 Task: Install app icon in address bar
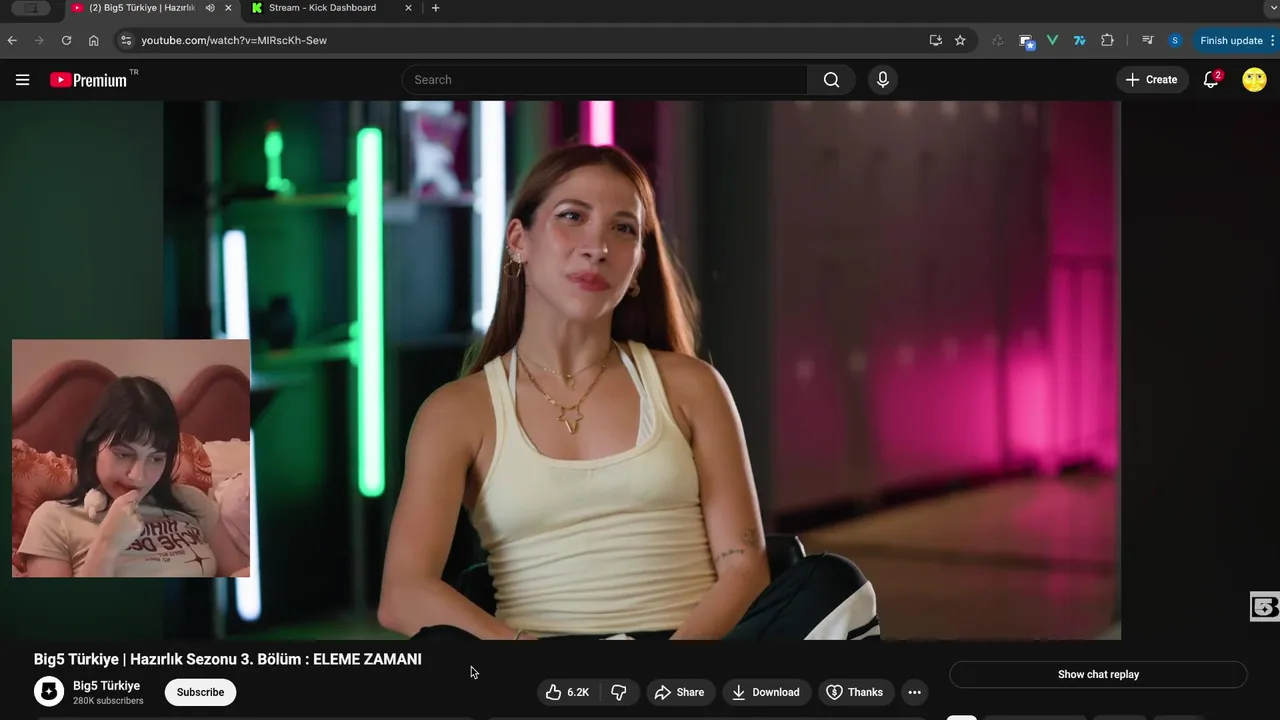click(x=935, y=40)
